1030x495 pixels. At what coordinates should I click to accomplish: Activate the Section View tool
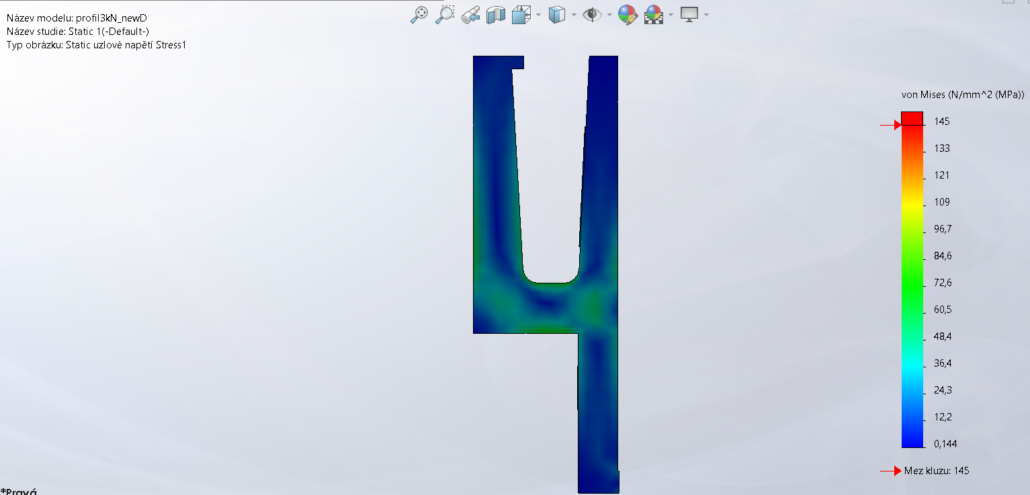click(495, 15)
